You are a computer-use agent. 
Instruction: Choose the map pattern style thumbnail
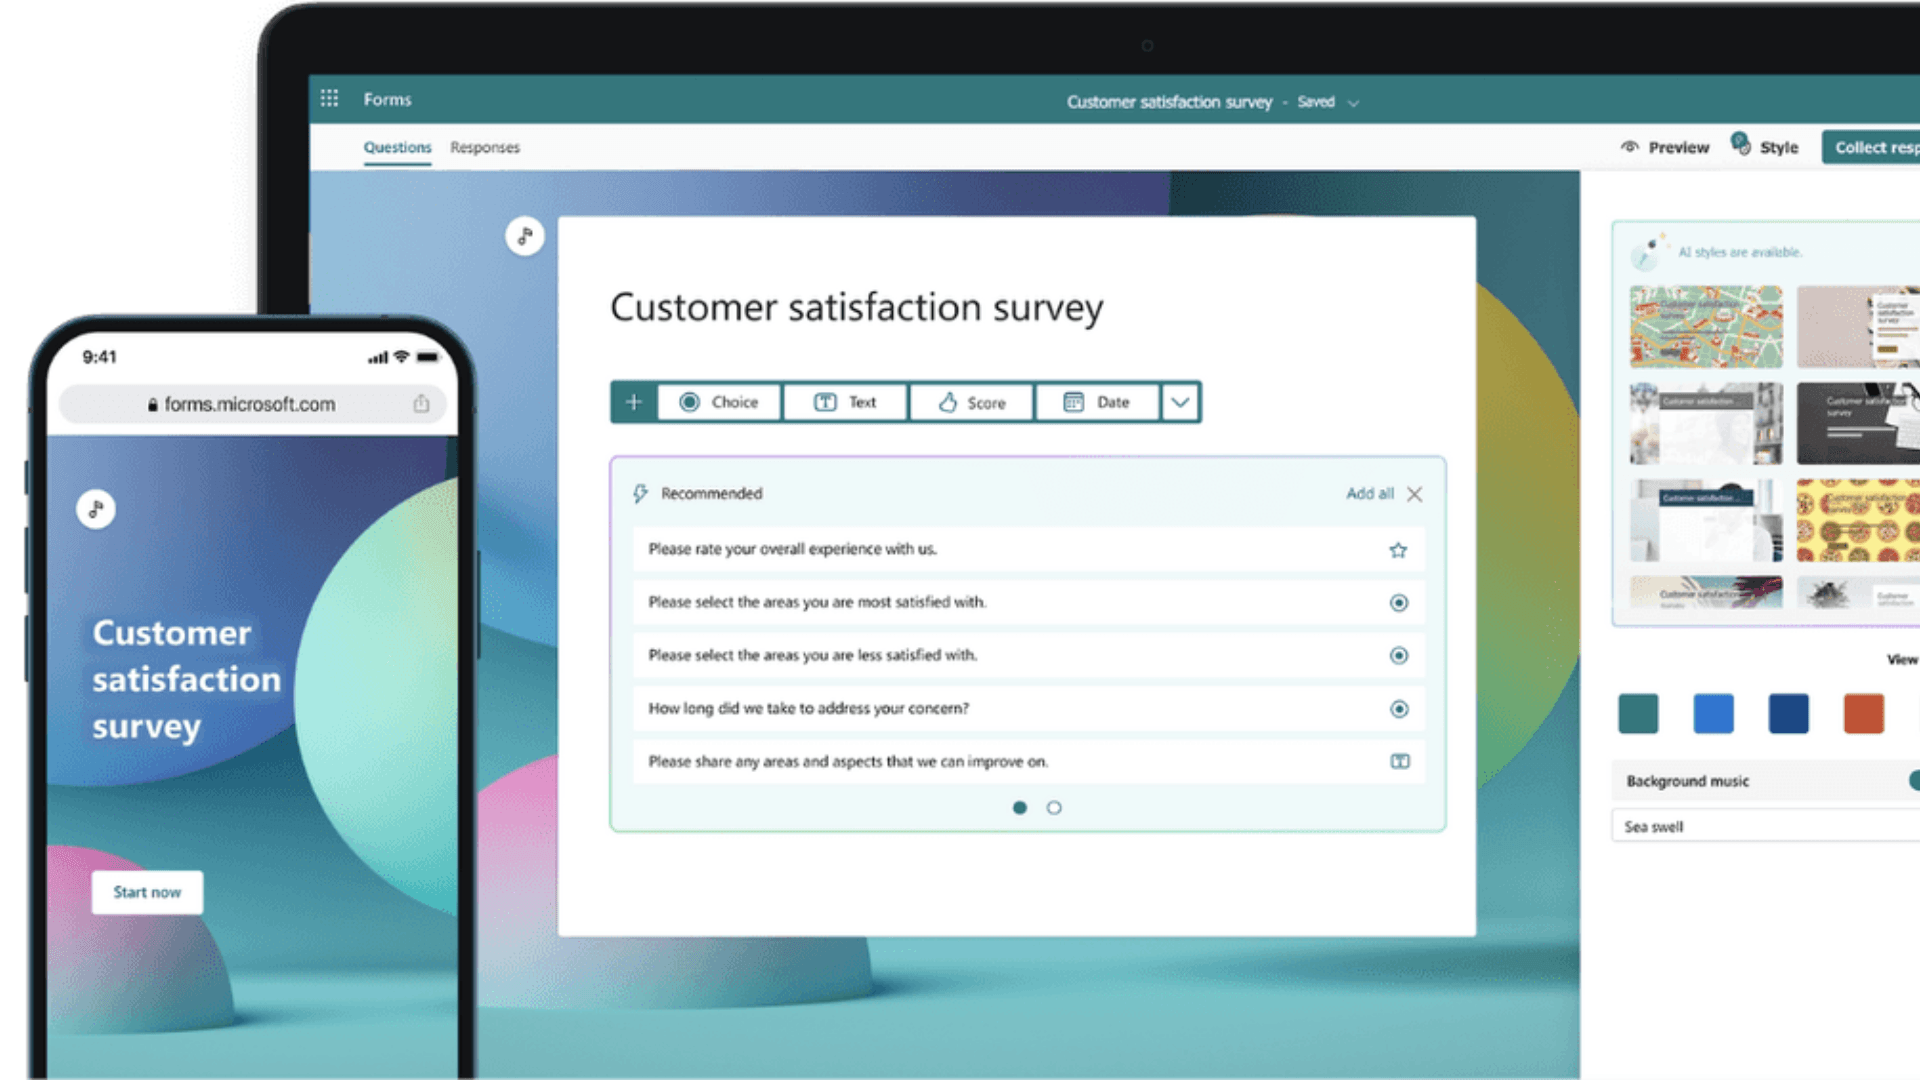pyautogui.click(x=1706, y=327)
